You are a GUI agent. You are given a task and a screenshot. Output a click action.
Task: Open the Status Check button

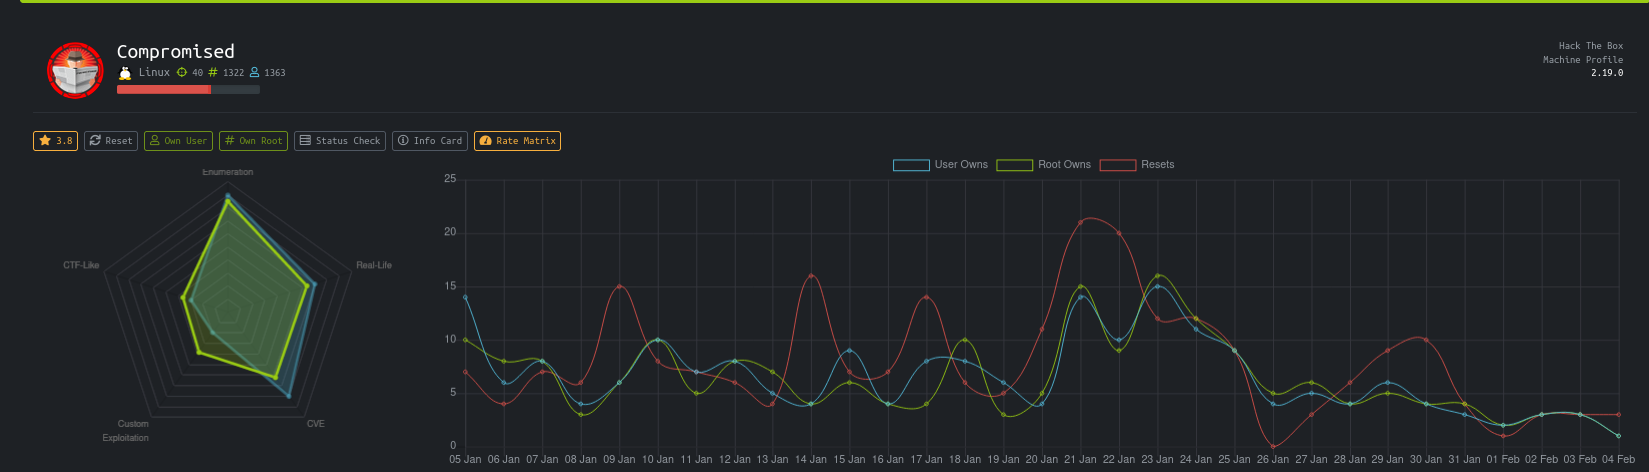pos(340,141)
